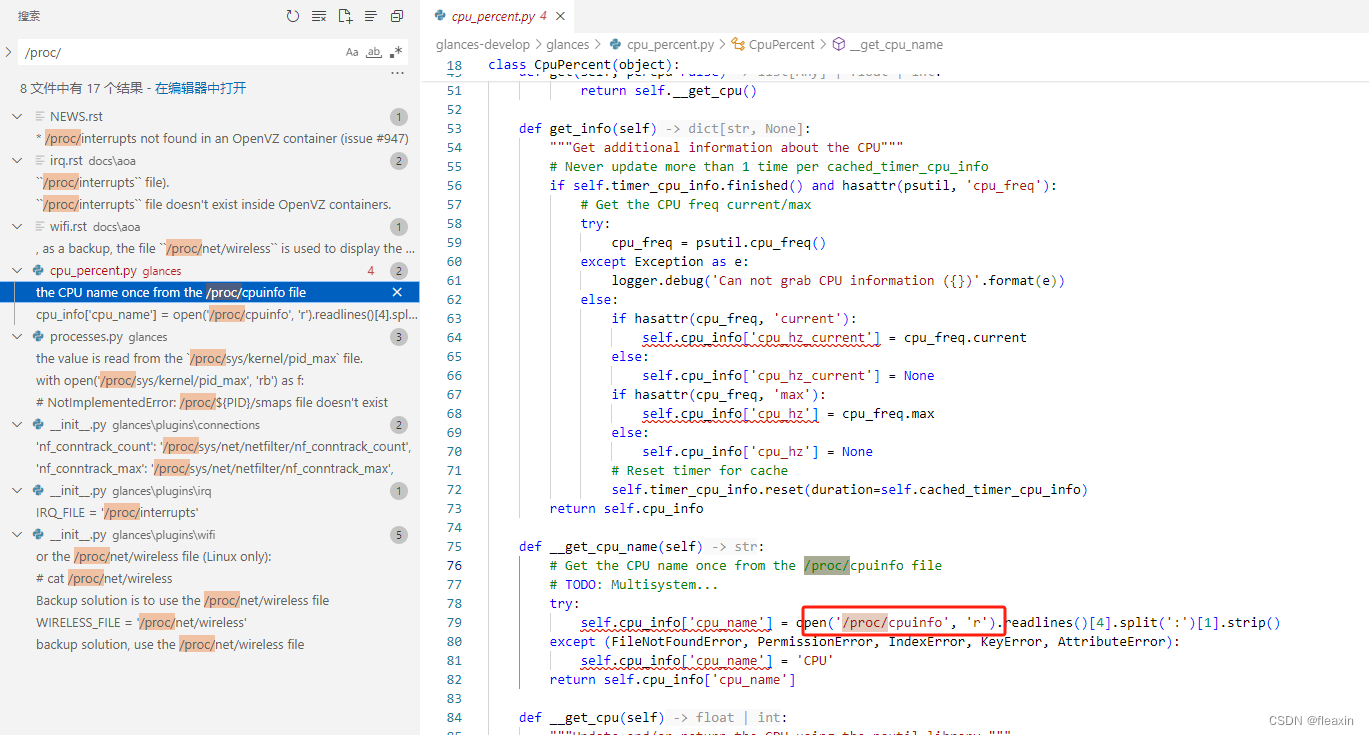Viewport: 1369px width, 735px height.
Task: Toggle whole word matching
Action: point(375,51)
